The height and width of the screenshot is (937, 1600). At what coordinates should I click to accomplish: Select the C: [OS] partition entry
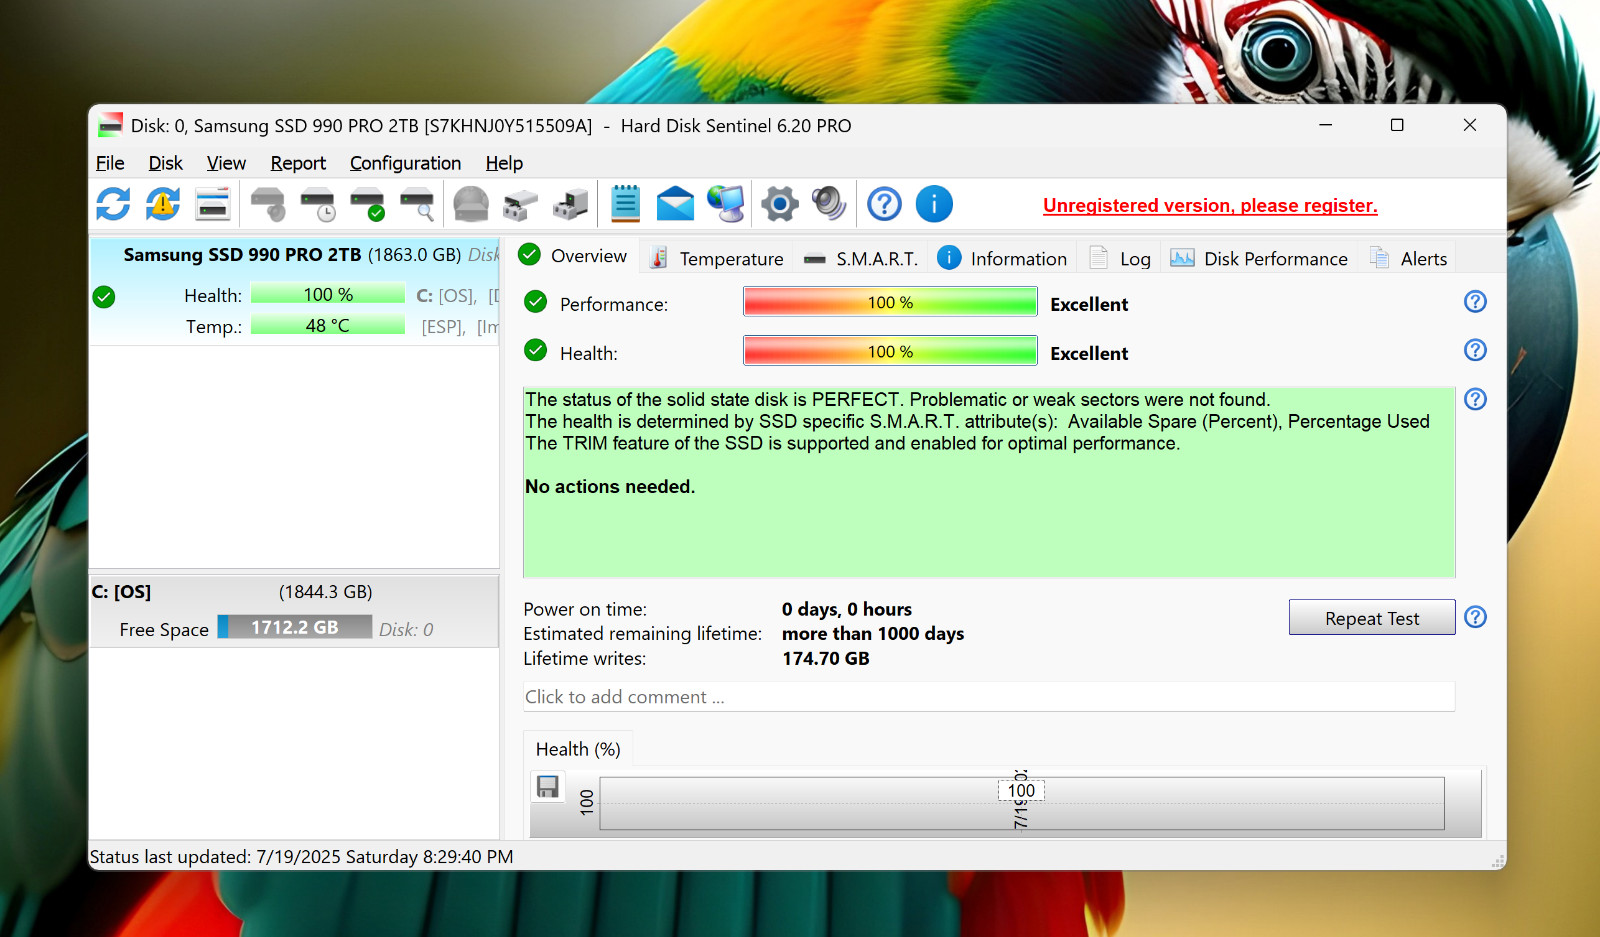[x=294, y=610]
